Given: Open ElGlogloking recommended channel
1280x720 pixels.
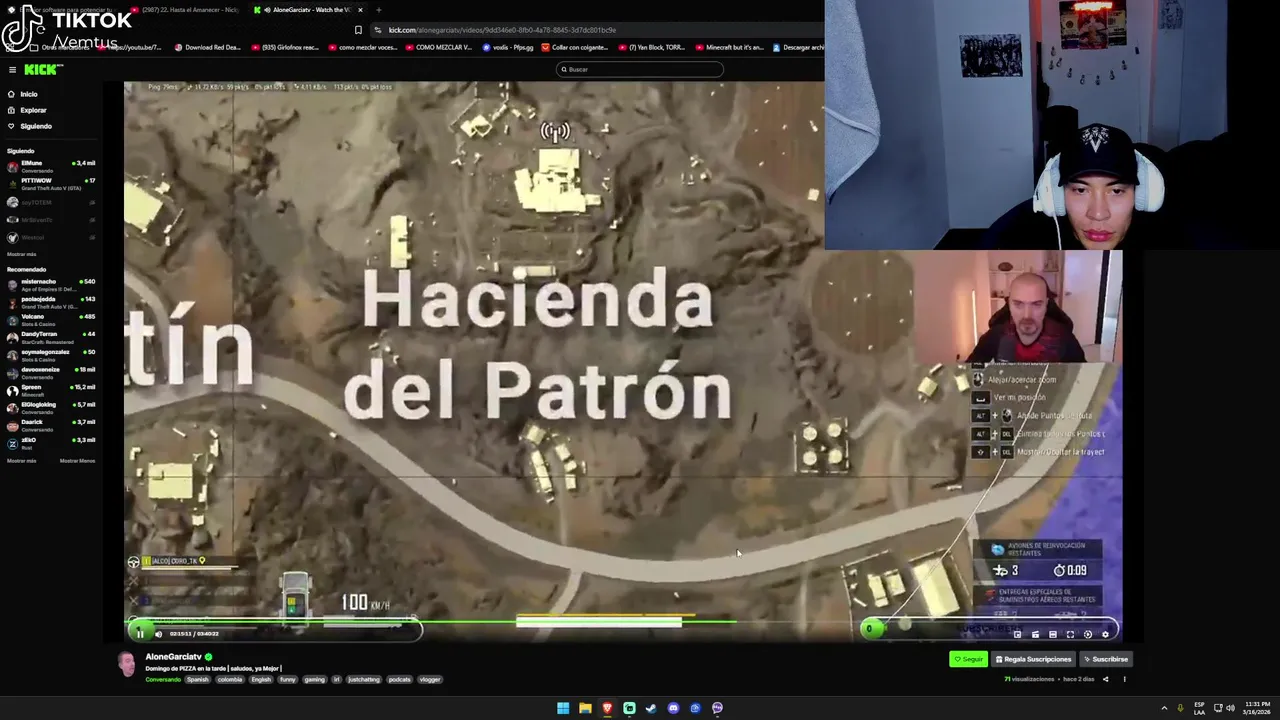Looking at the screenshot, I should pyautogui.click(x=50, y=407).
